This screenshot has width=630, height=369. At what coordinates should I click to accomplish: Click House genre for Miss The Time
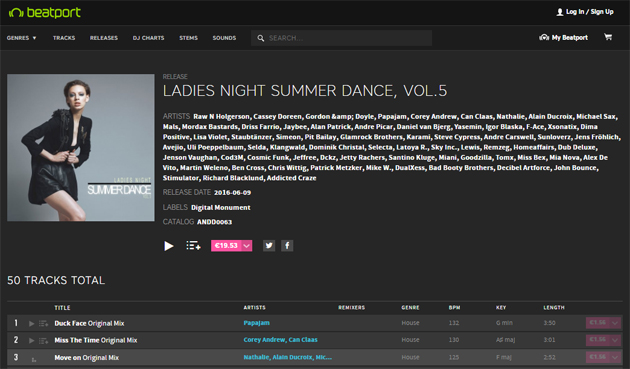(x=410, y=340)
